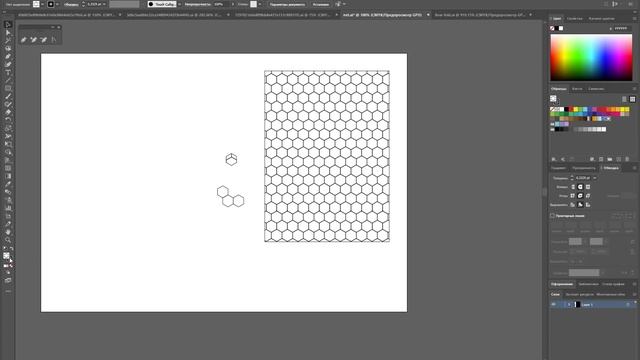The image size is (640, 360).
Task: Click Установки (Preferences) button
Action: [321, 4]
